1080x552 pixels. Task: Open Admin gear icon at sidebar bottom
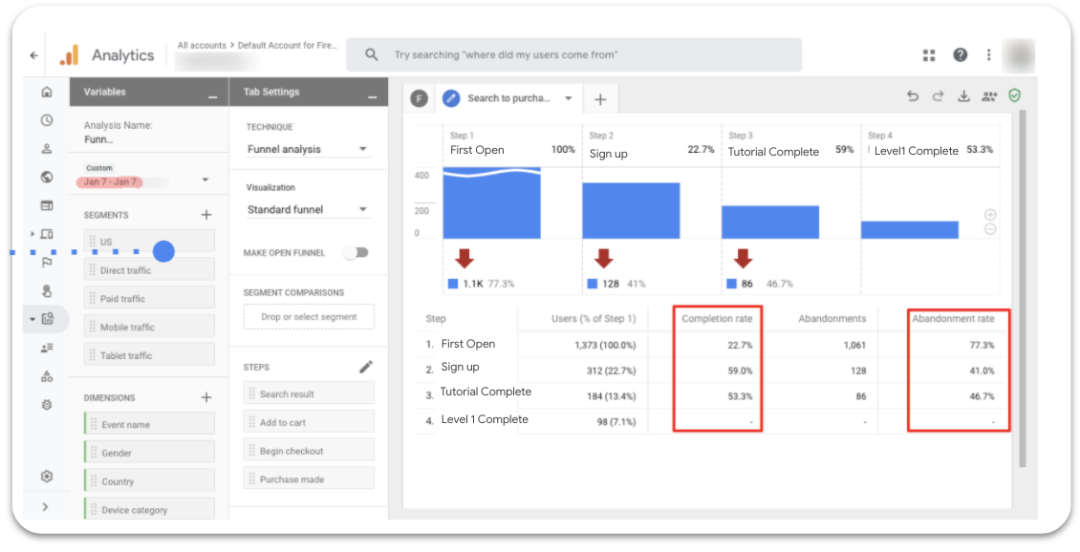[47, 476]
